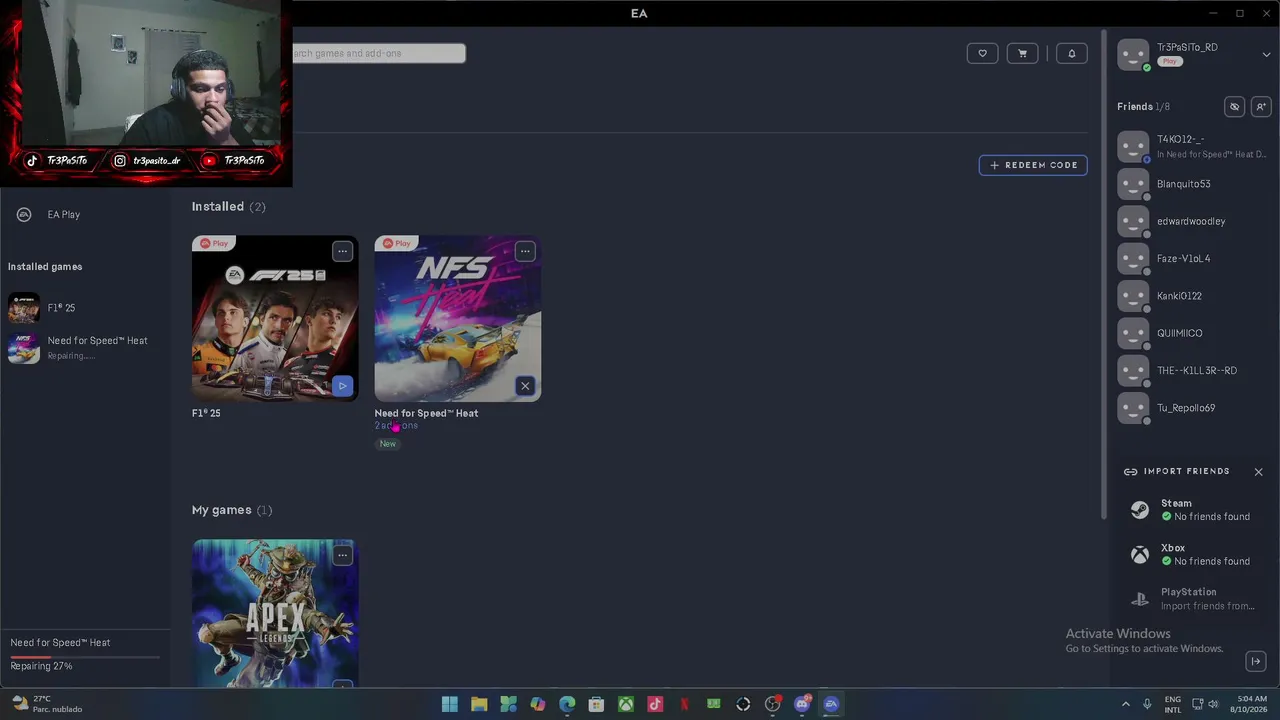Click the add friend icon
This screenshot has height=720, width=1280.
click(1261, 106)
